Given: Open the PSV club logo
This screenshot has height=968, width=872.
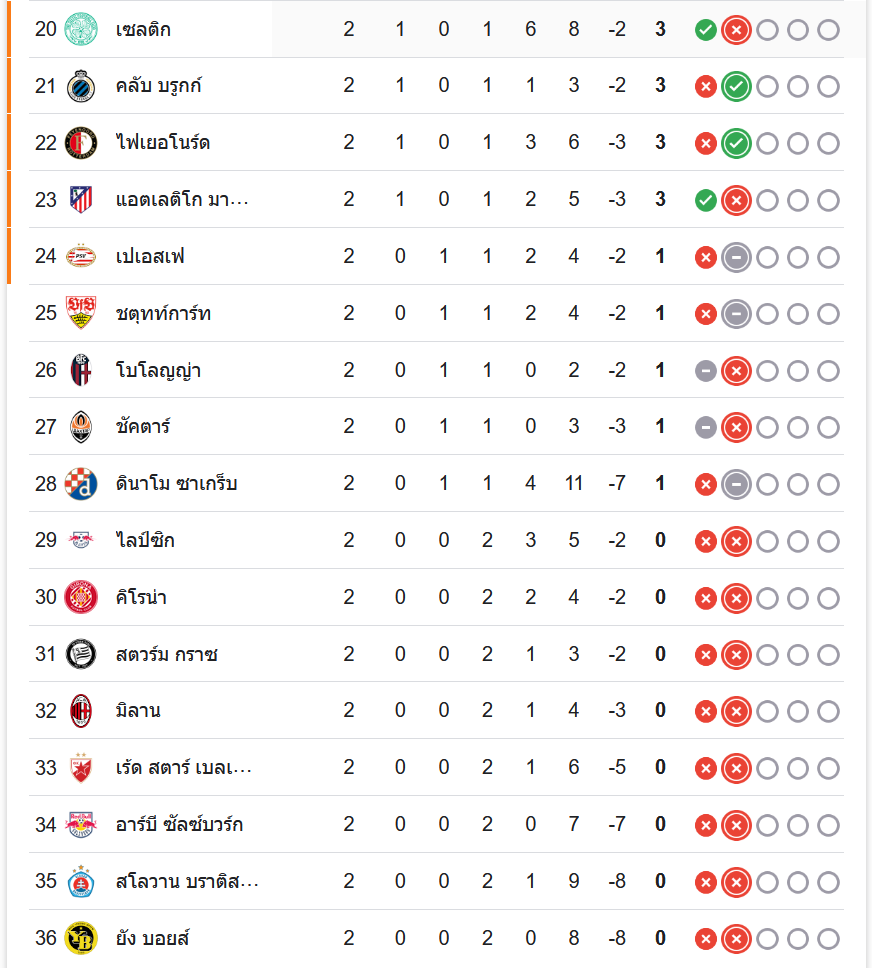Looking at the screenshot, I should point(80,257).
